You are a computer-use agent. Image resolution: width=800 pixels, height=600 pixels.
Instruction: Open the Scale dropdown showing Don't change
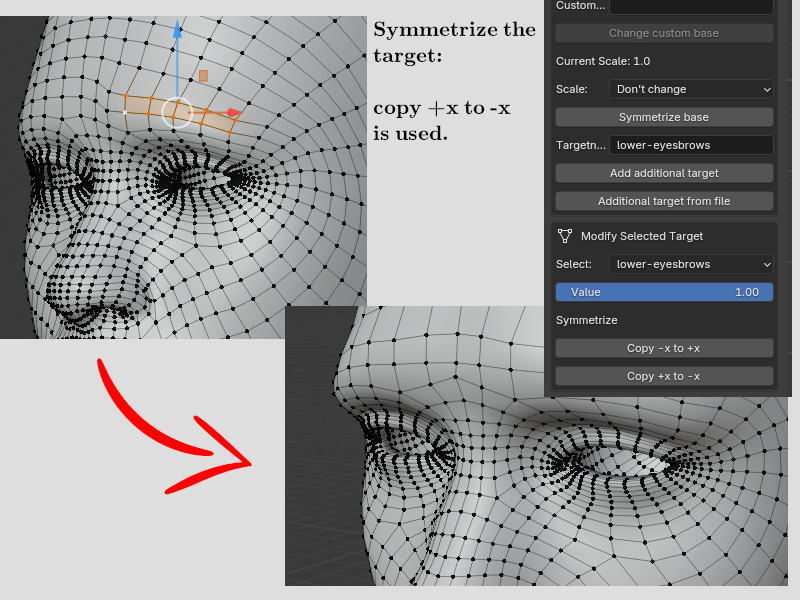coord(691,89)
